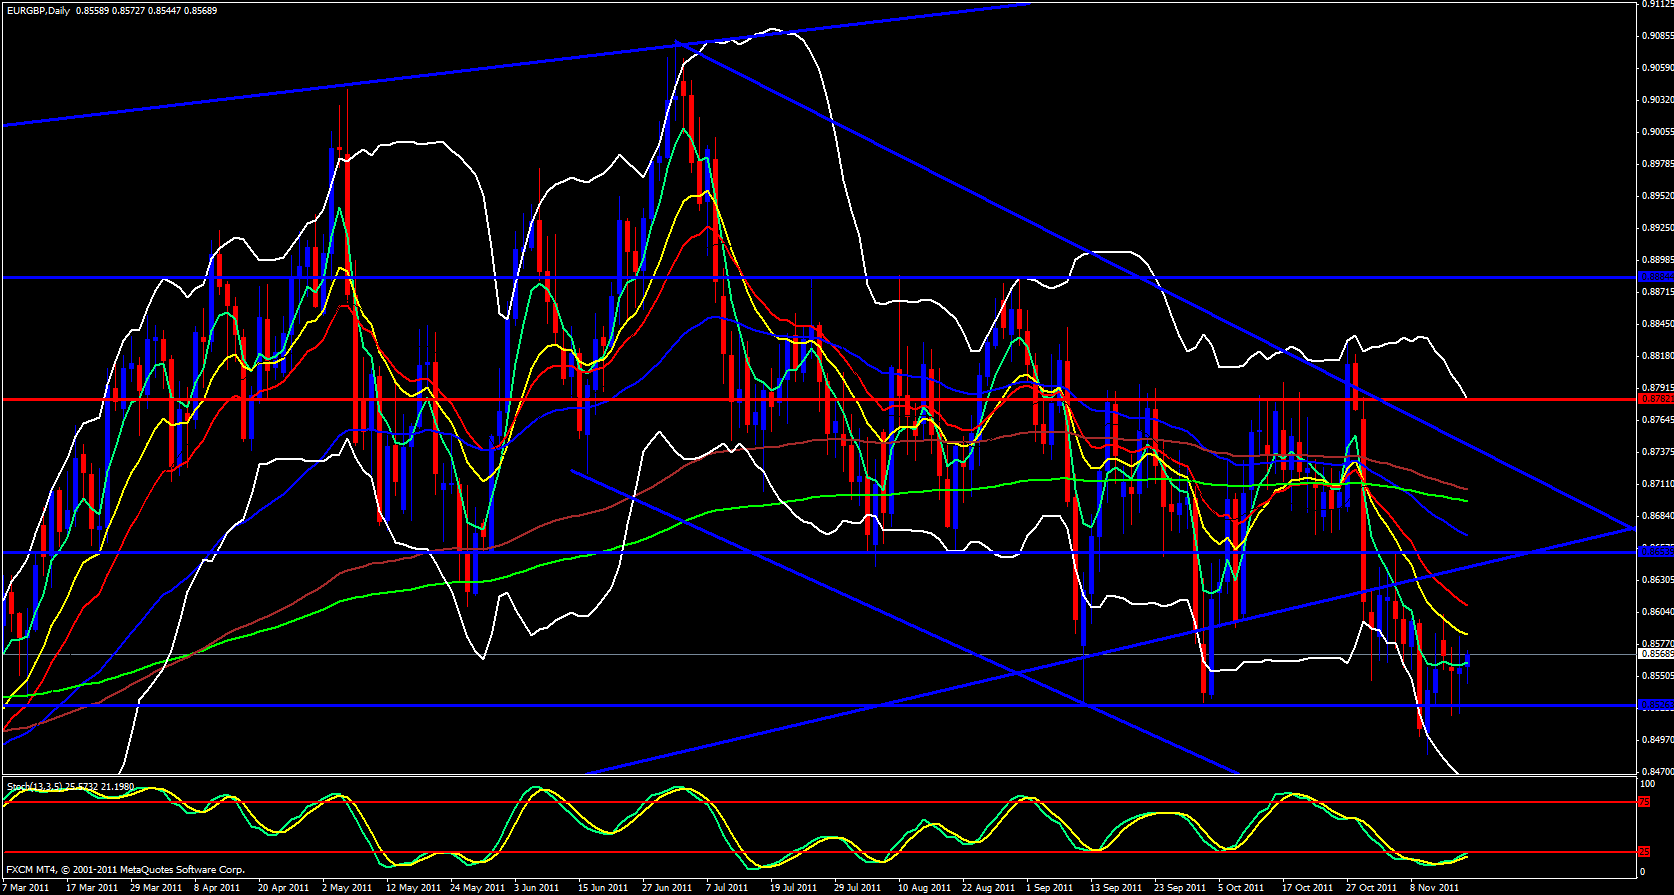The height and width of the screenshot is (895, 1674).
Task: Click the 0.89520 price axis label
Action: click(1657, 196)
